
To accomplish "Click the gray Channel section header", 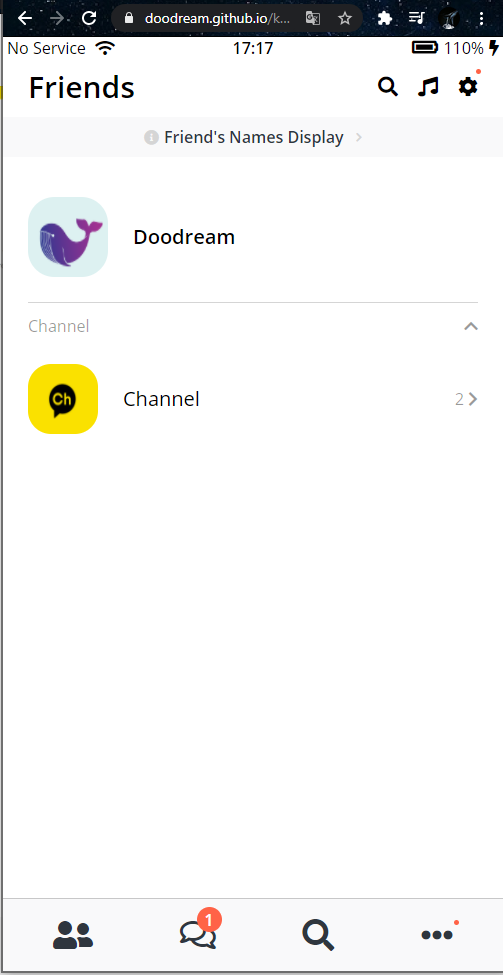I will click(x=58, y=326).
